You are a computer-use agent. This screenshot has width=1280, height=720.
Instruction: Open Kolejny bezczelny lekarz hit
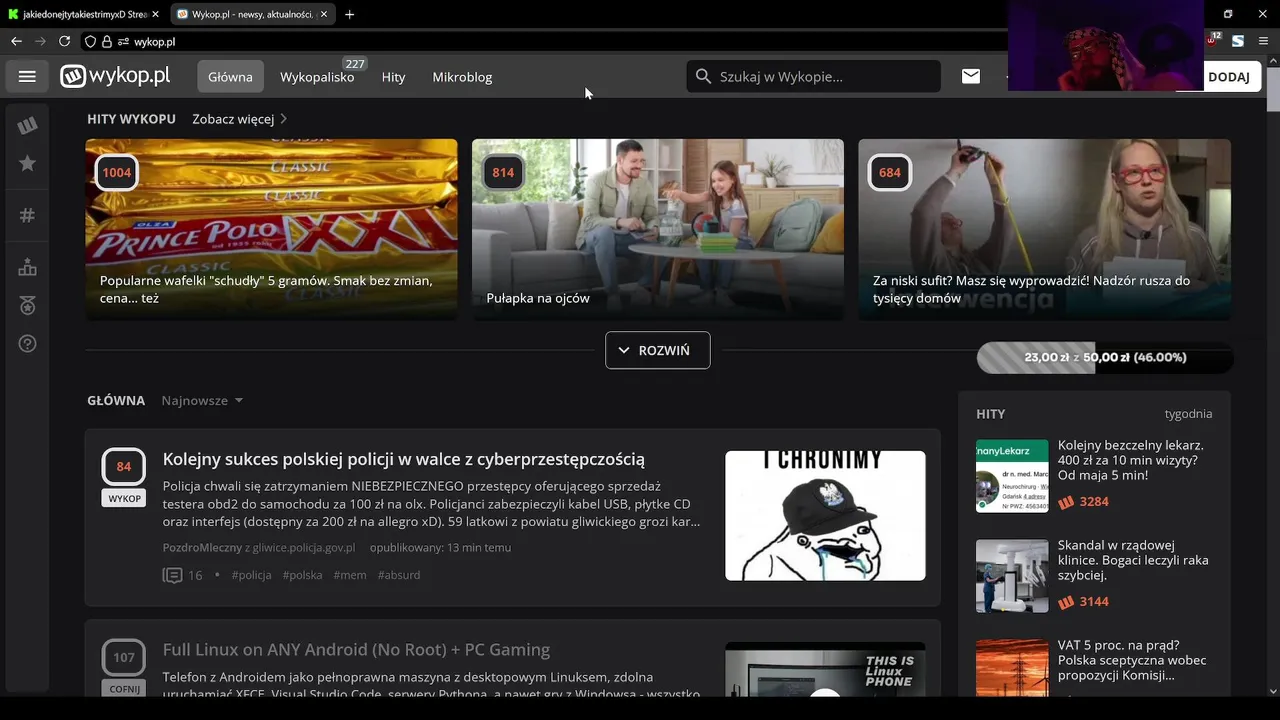coord(1131,459)
